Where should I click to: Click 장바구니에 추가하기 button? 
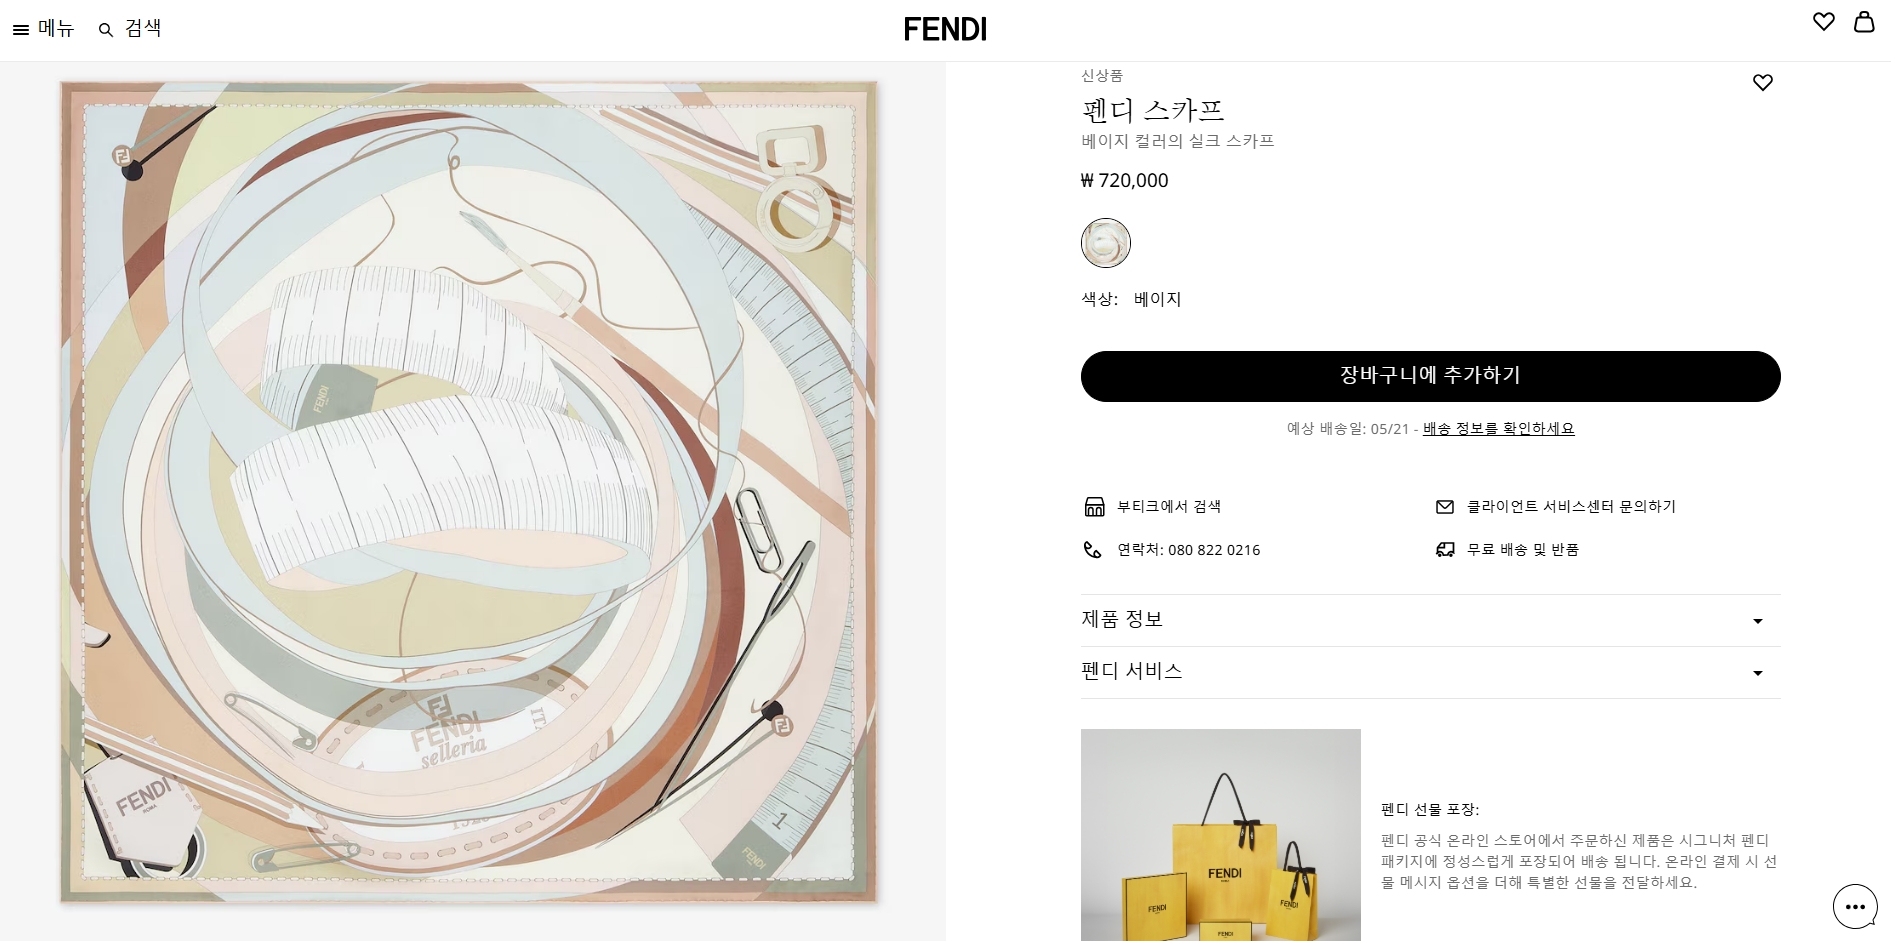click(1430, 376)
